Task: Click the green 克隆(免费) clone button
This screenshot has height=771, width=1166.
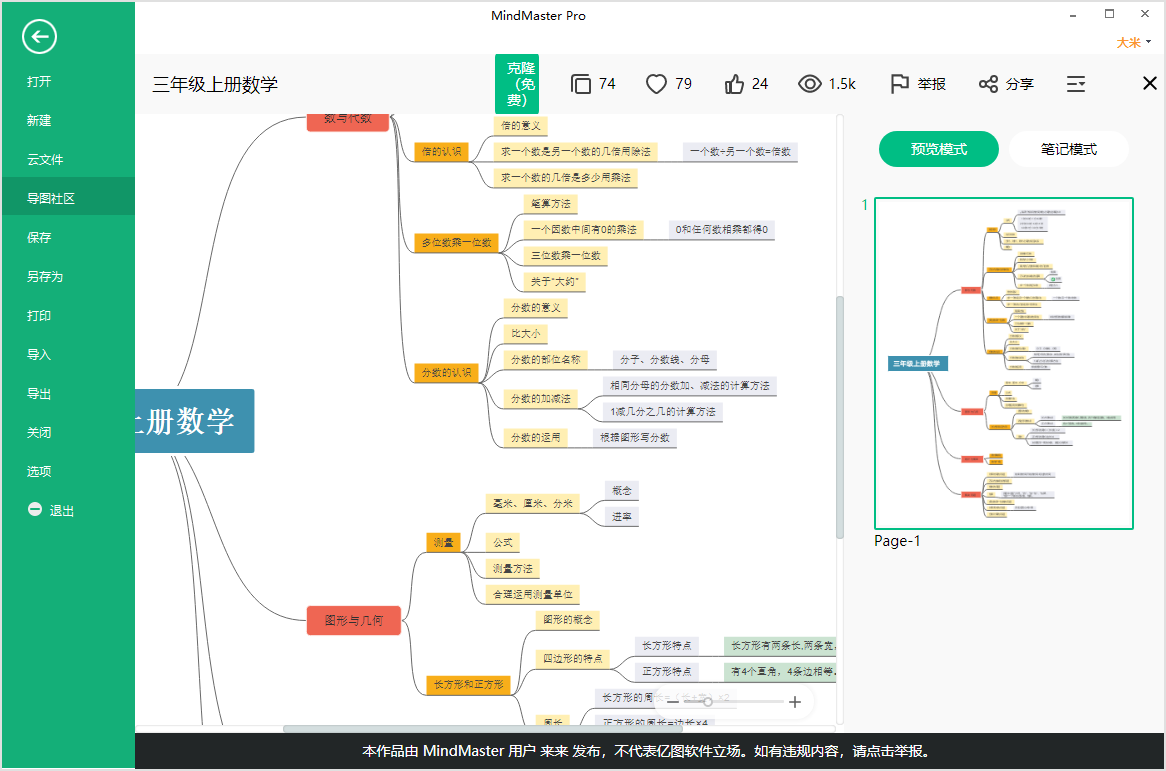Action: 517,84
